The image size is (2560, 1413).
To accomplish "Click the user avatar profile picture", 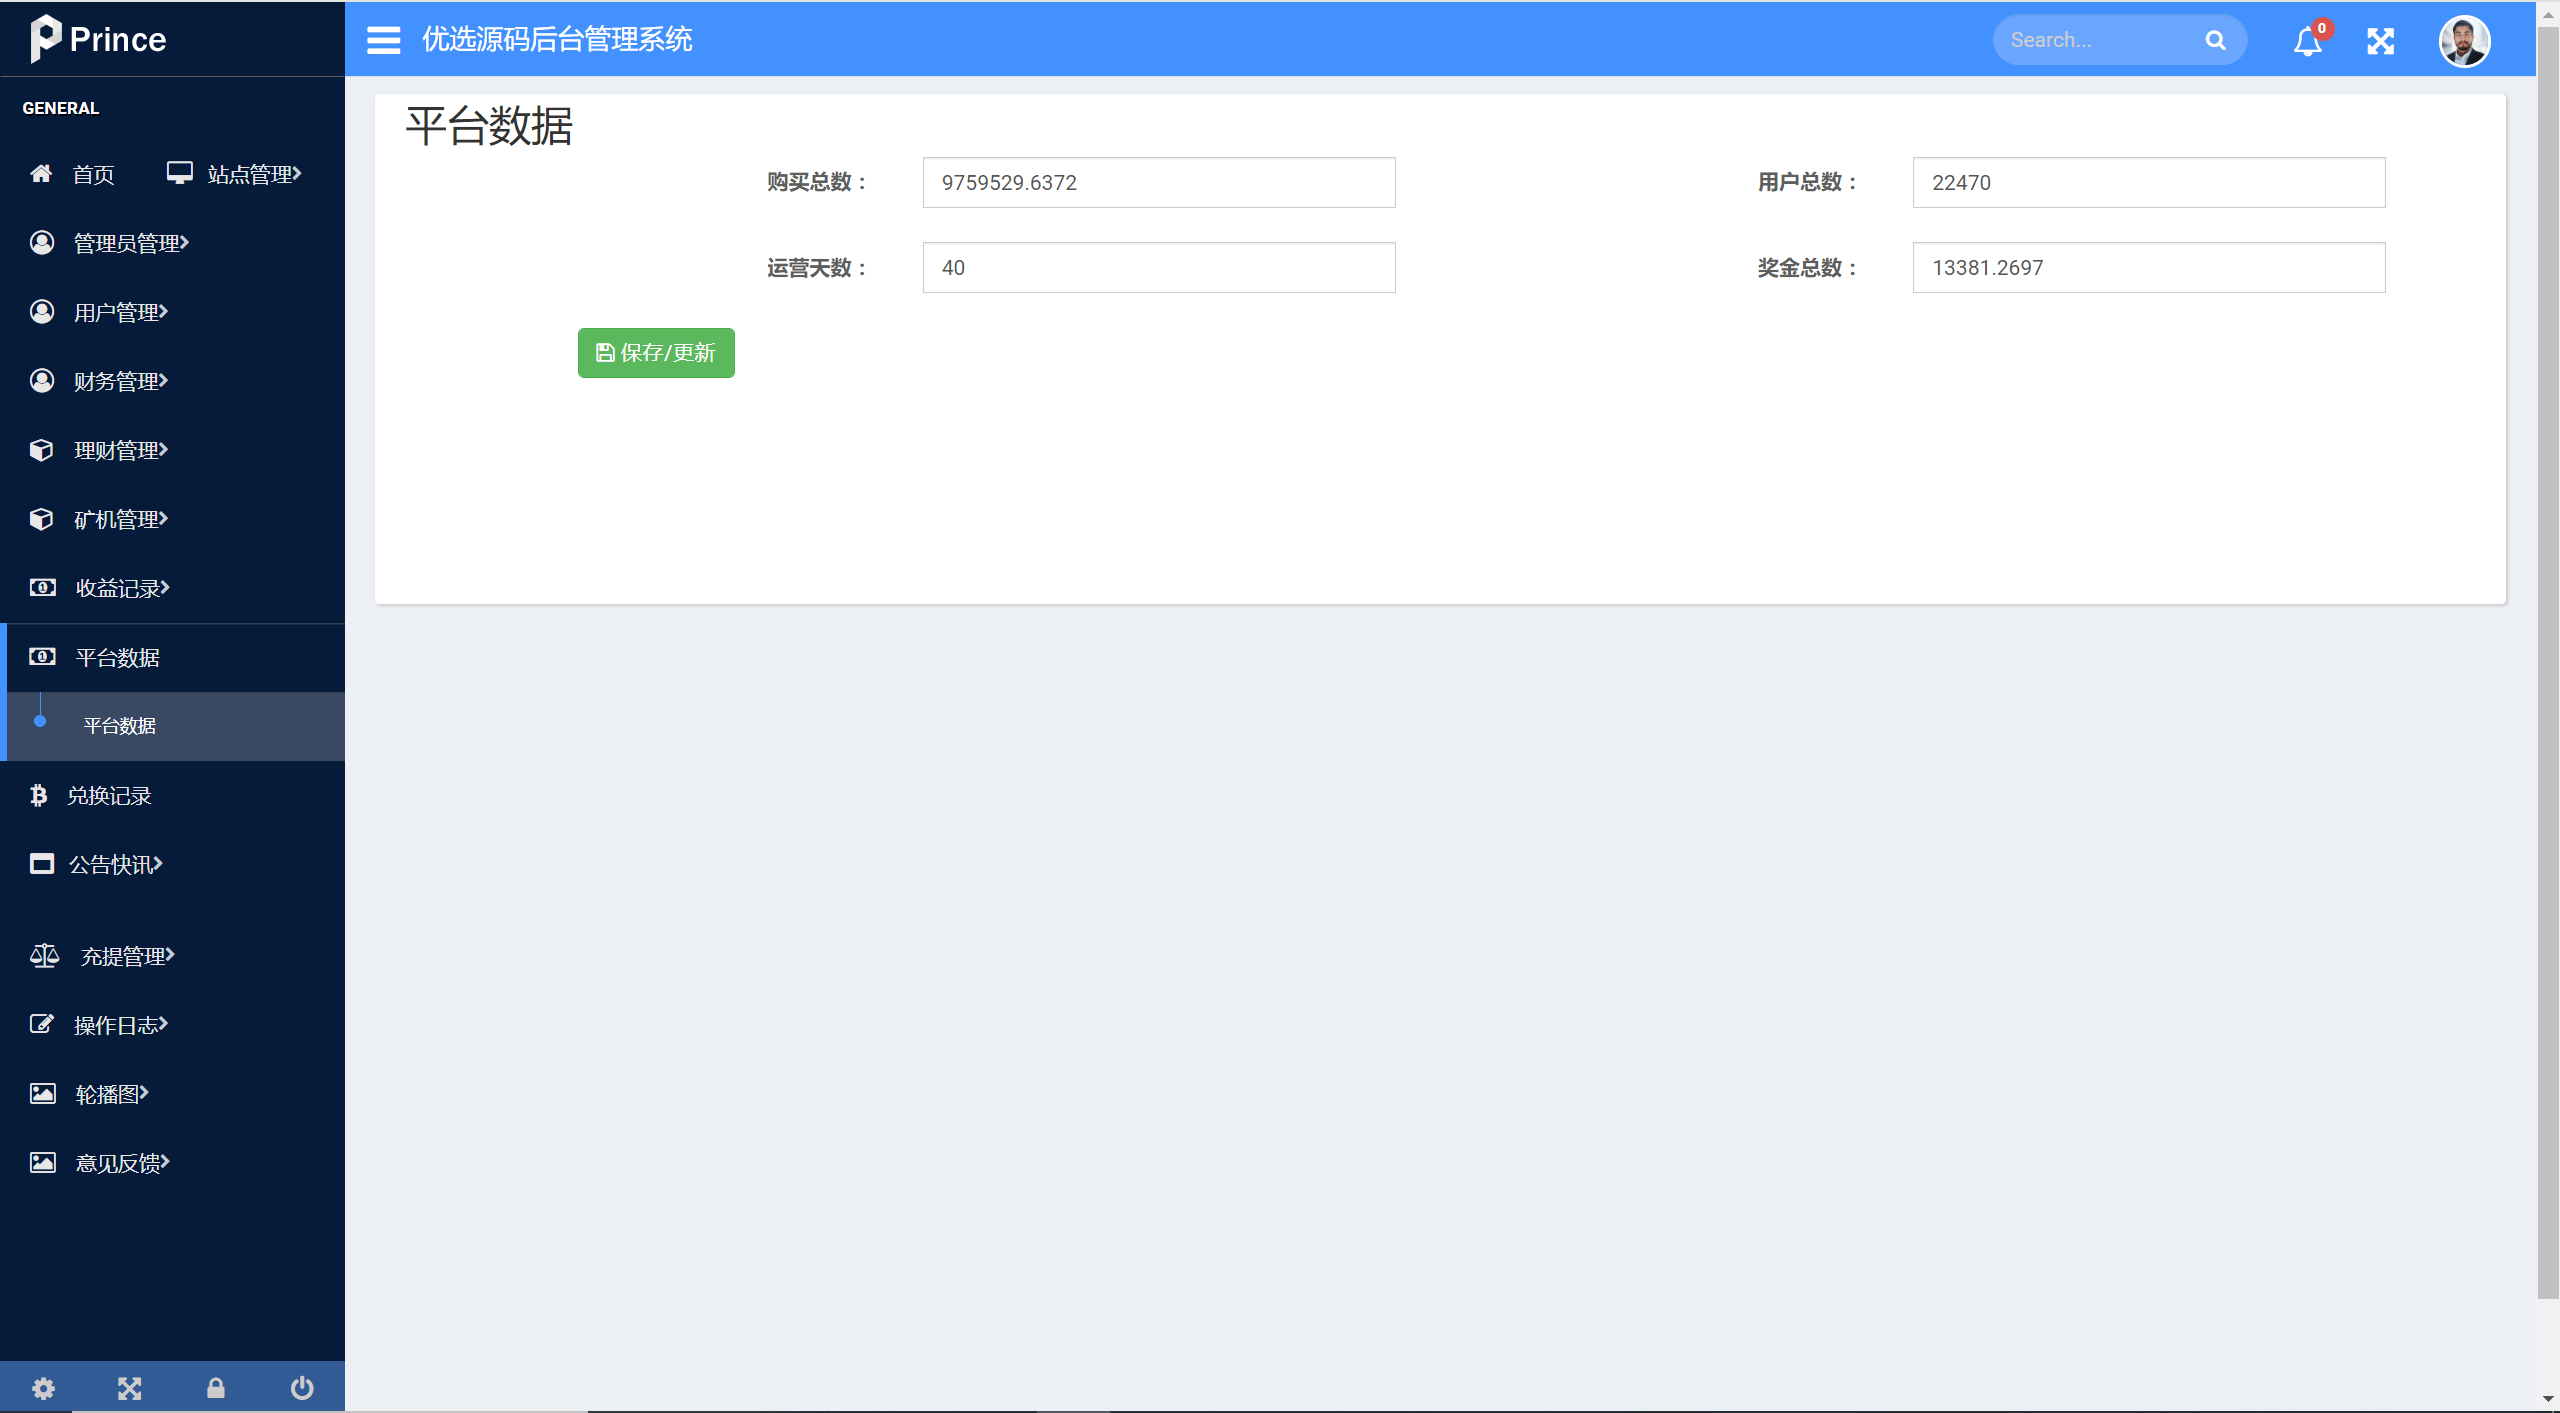I will (x=2463, y=41).
